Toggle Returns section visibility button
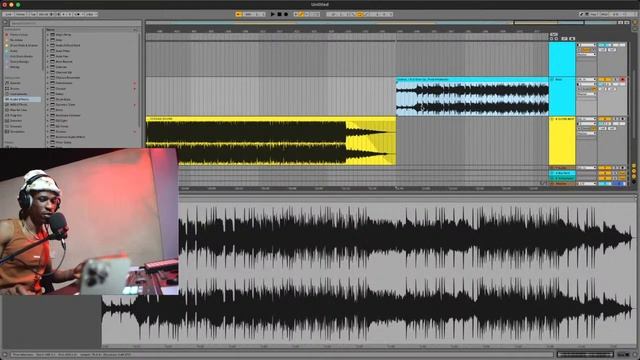Screen dimensions: 640x360 click(634, 171)
